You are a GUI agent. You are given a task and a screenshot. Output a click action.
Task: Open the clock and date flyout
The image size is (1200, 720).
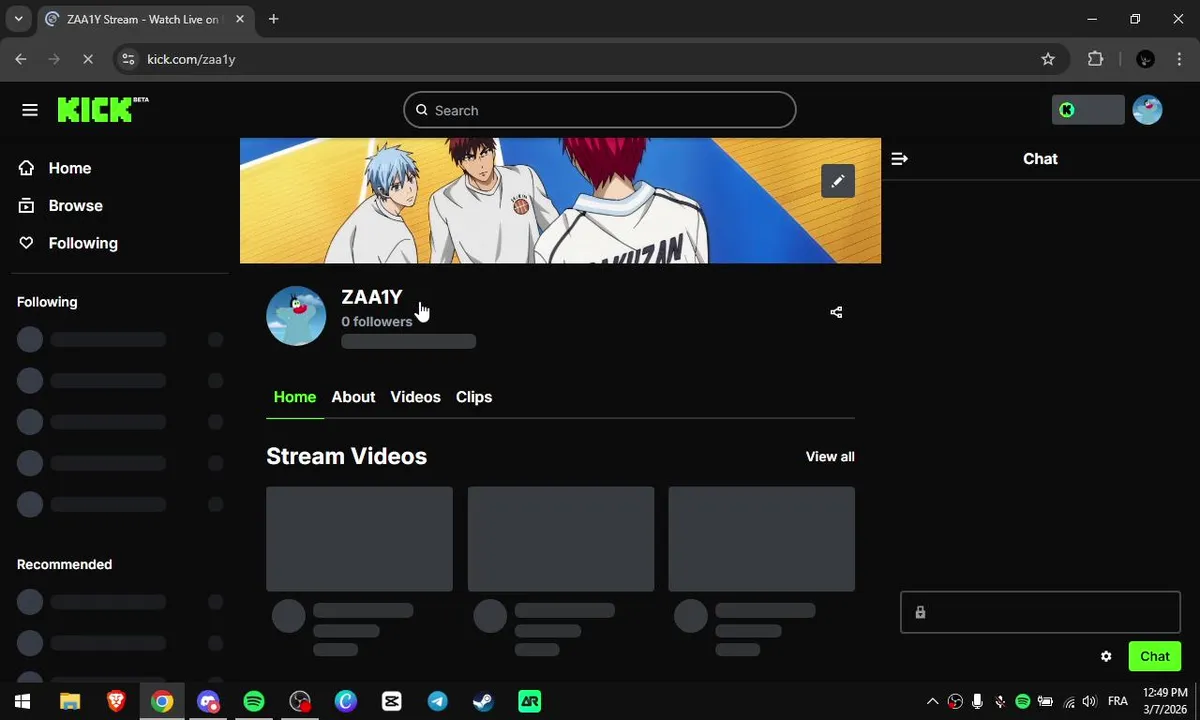pyautogui.click(x=1165, y=701)
